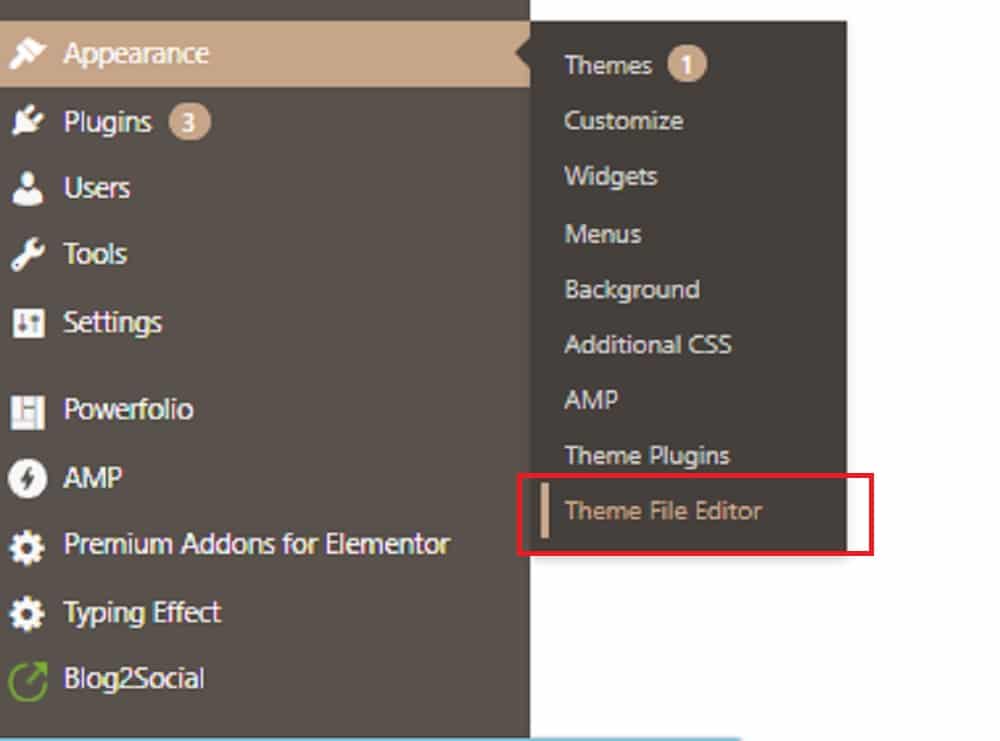Viewport: 1000px width, 741px height.
Task: Click the Typing Effect gear icon
Action: (27, 614)
